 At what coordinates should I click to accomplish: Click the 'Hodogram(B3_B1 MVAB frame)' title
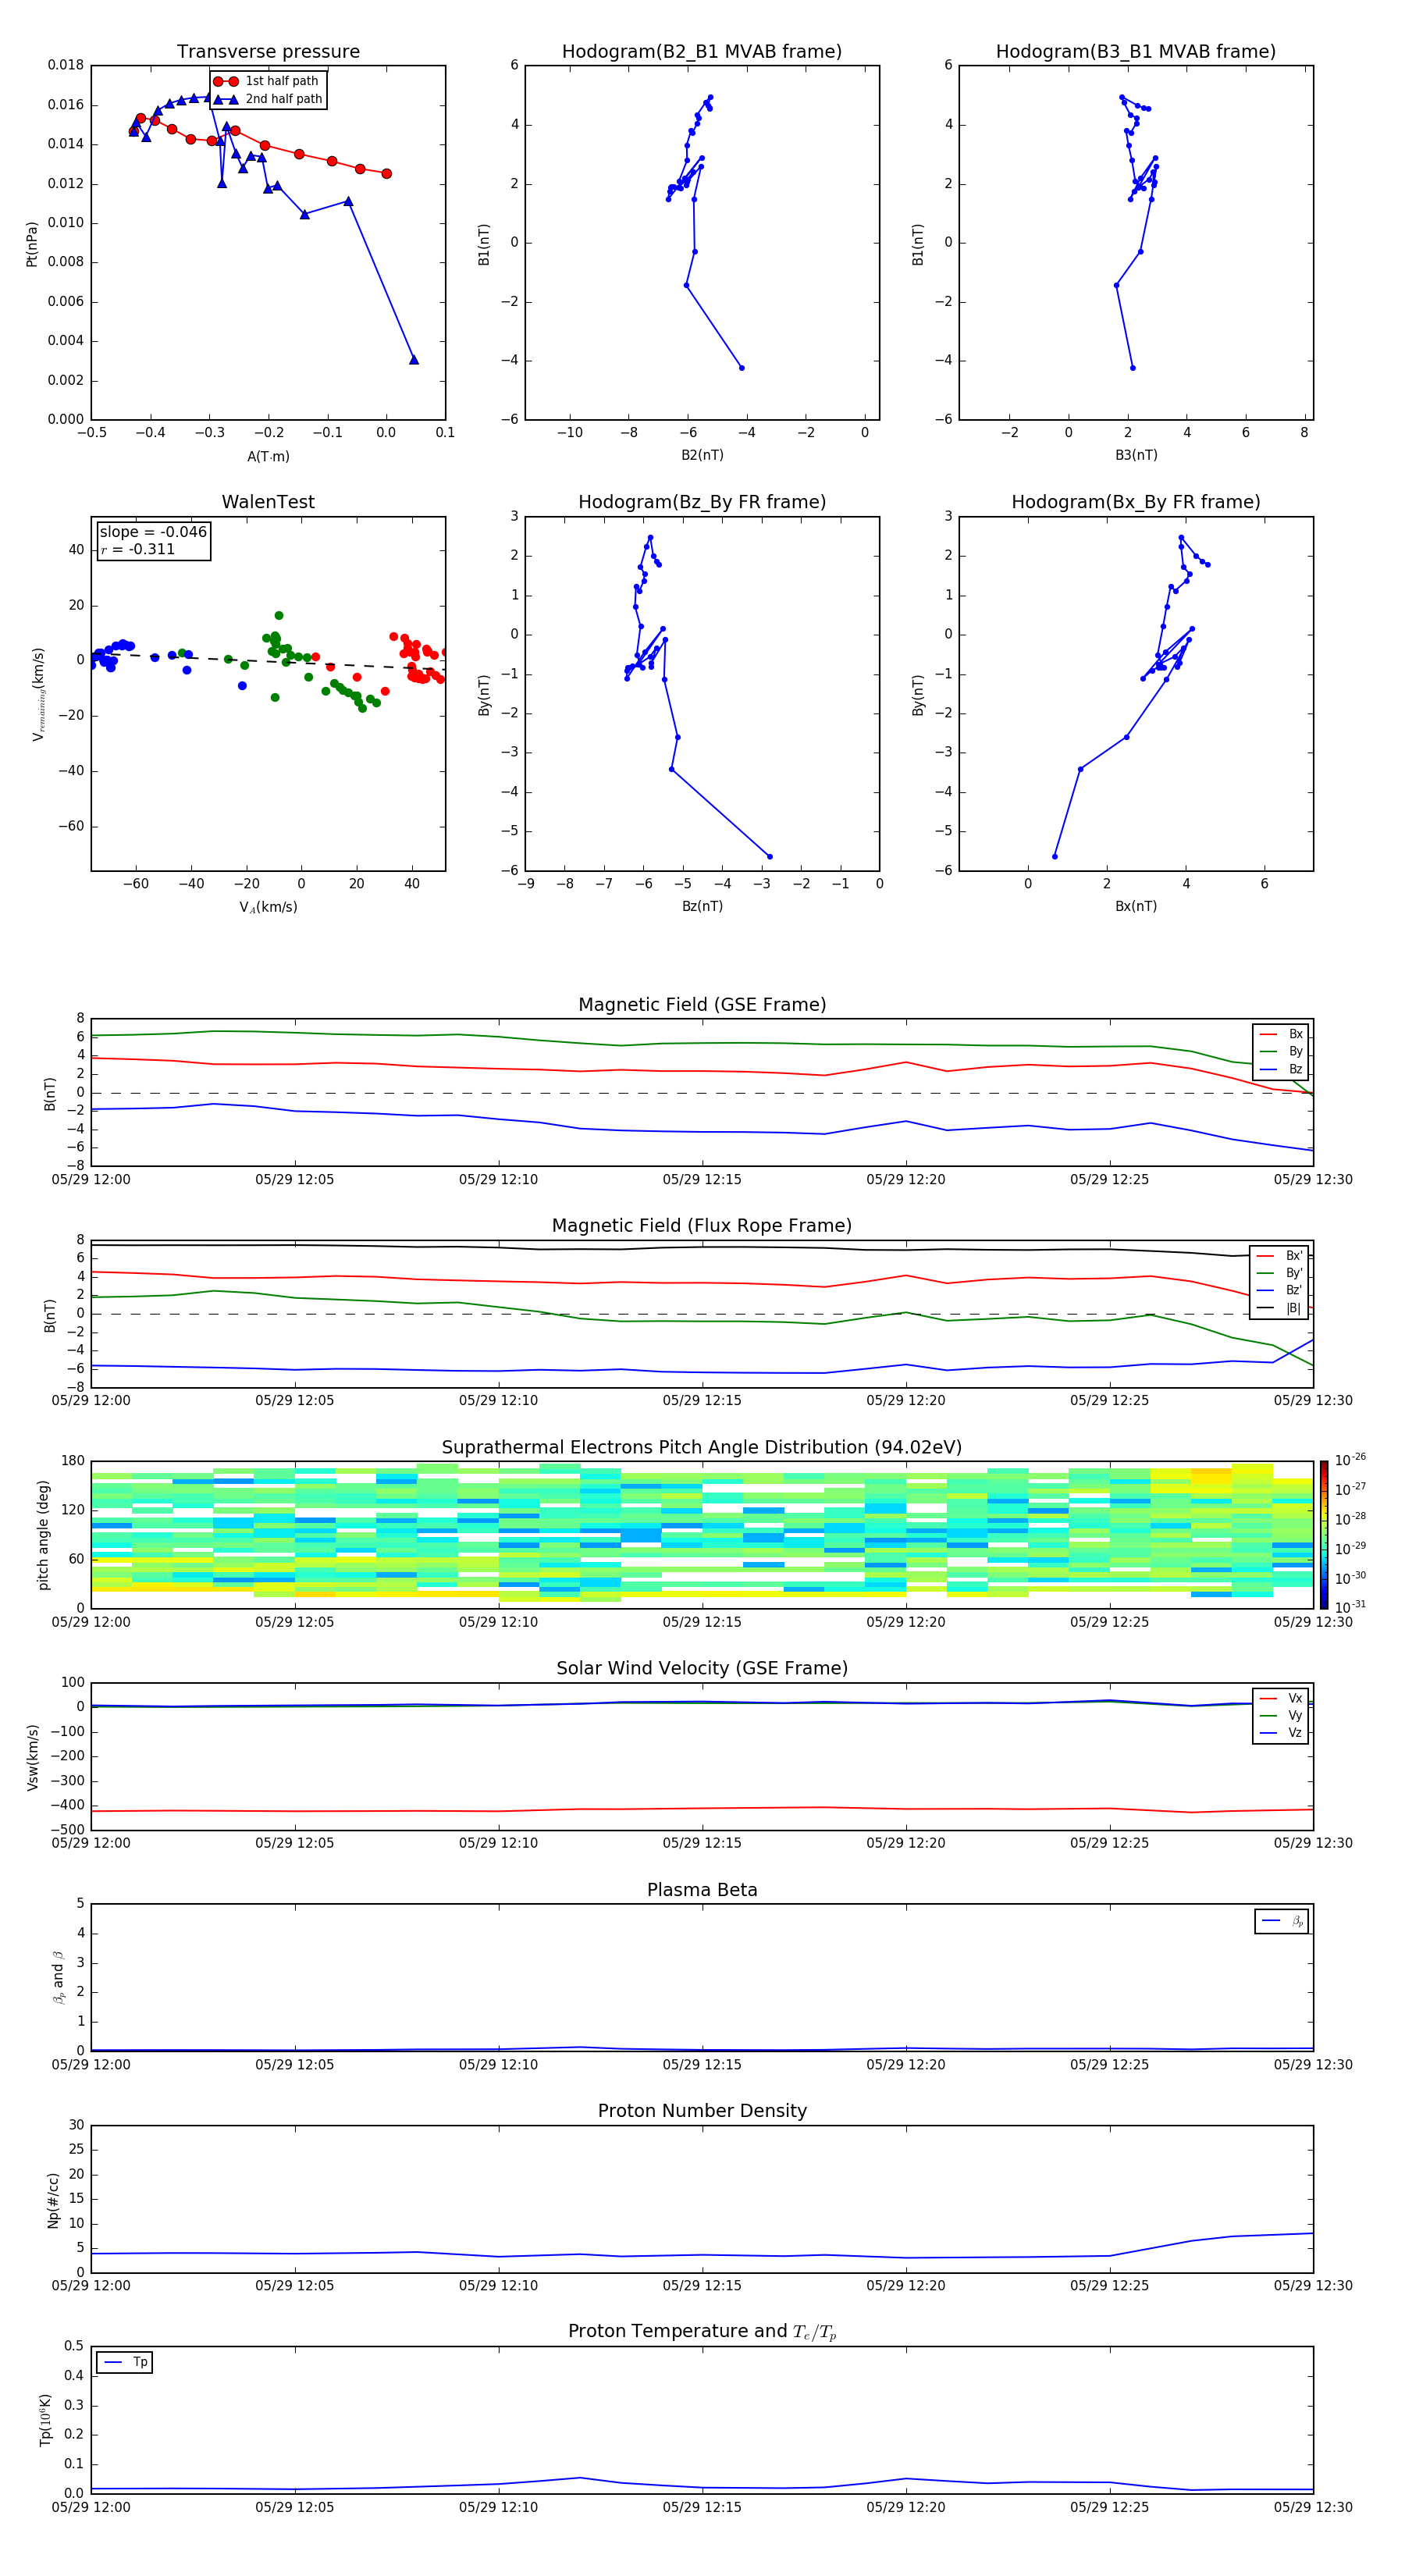click(x=1136, y=52)
